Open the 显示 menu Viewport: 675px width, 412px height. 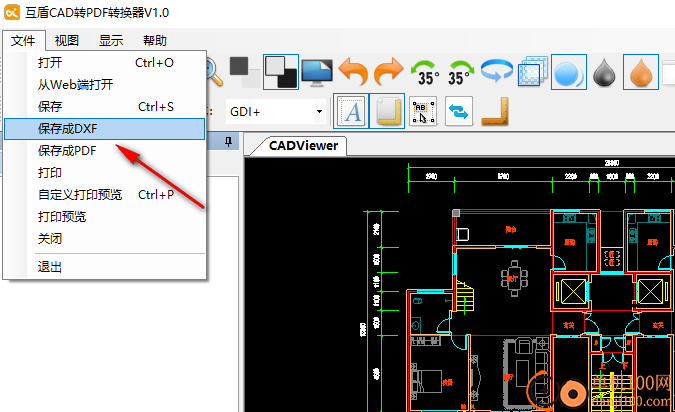tap(111, 40)
